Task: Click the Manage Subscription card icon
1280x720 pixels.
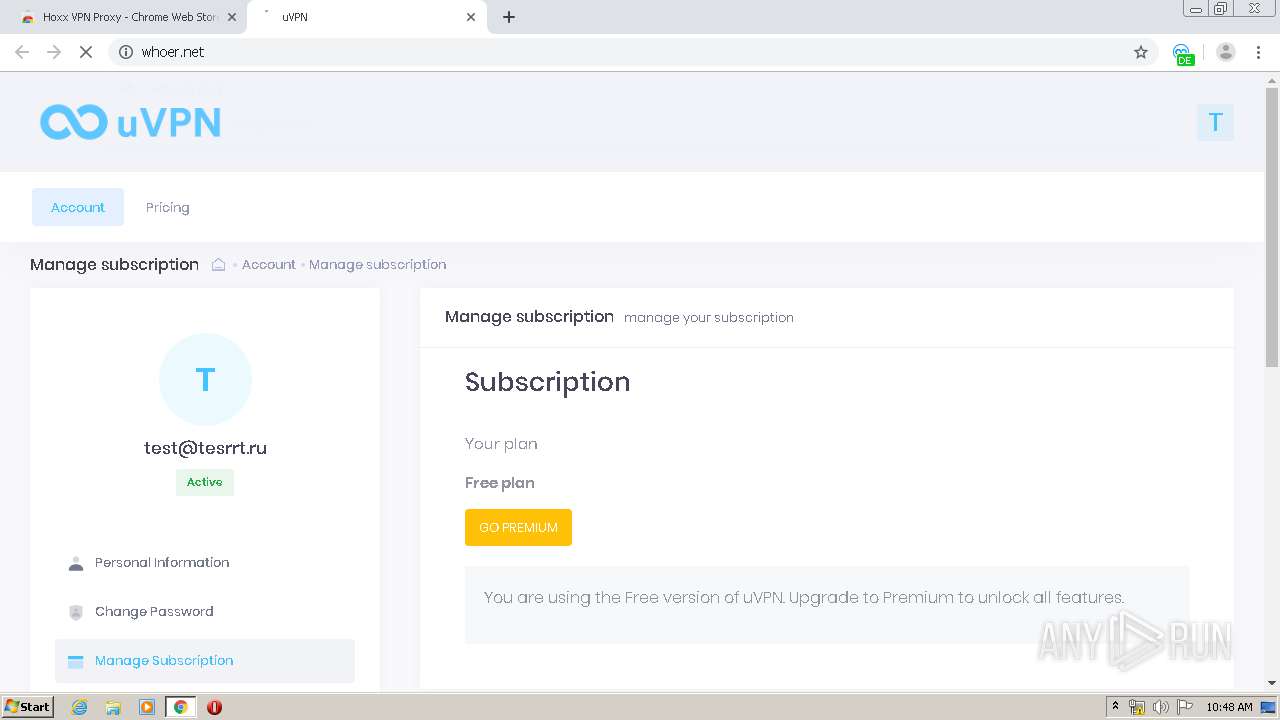Action: [x=76, y=661]
